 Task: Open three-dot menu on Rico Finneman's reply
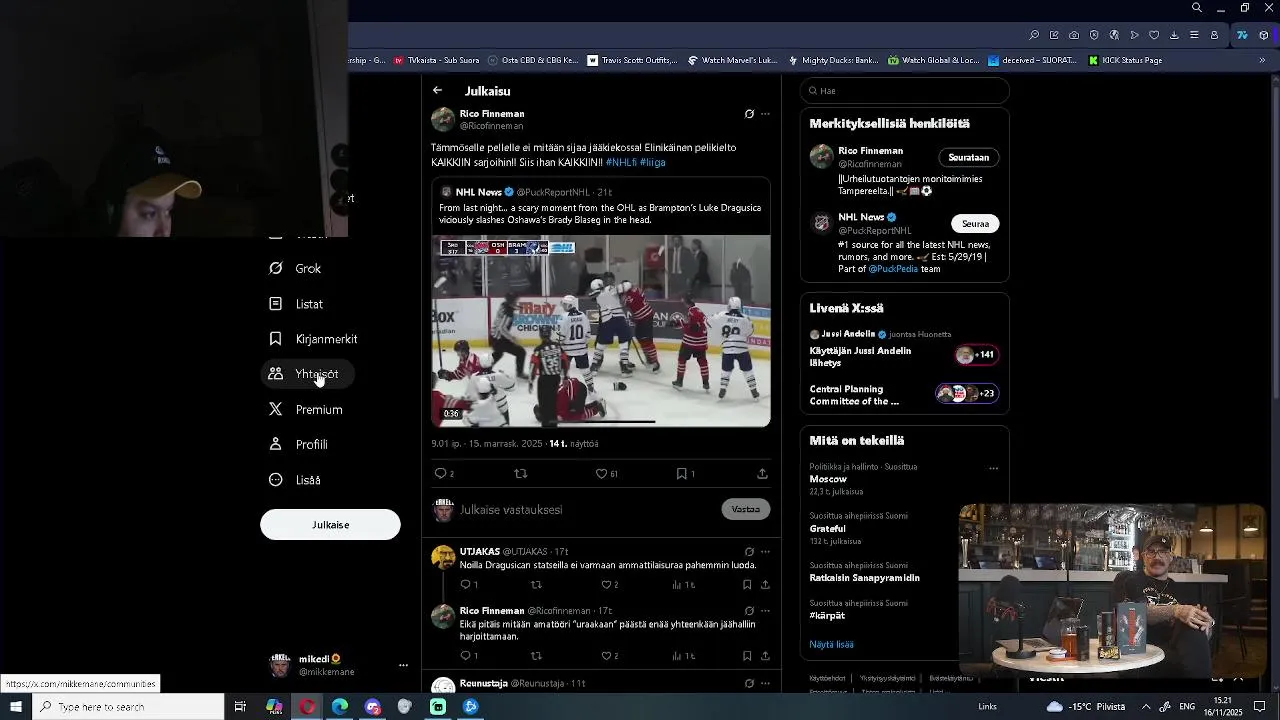coord(765,610)
